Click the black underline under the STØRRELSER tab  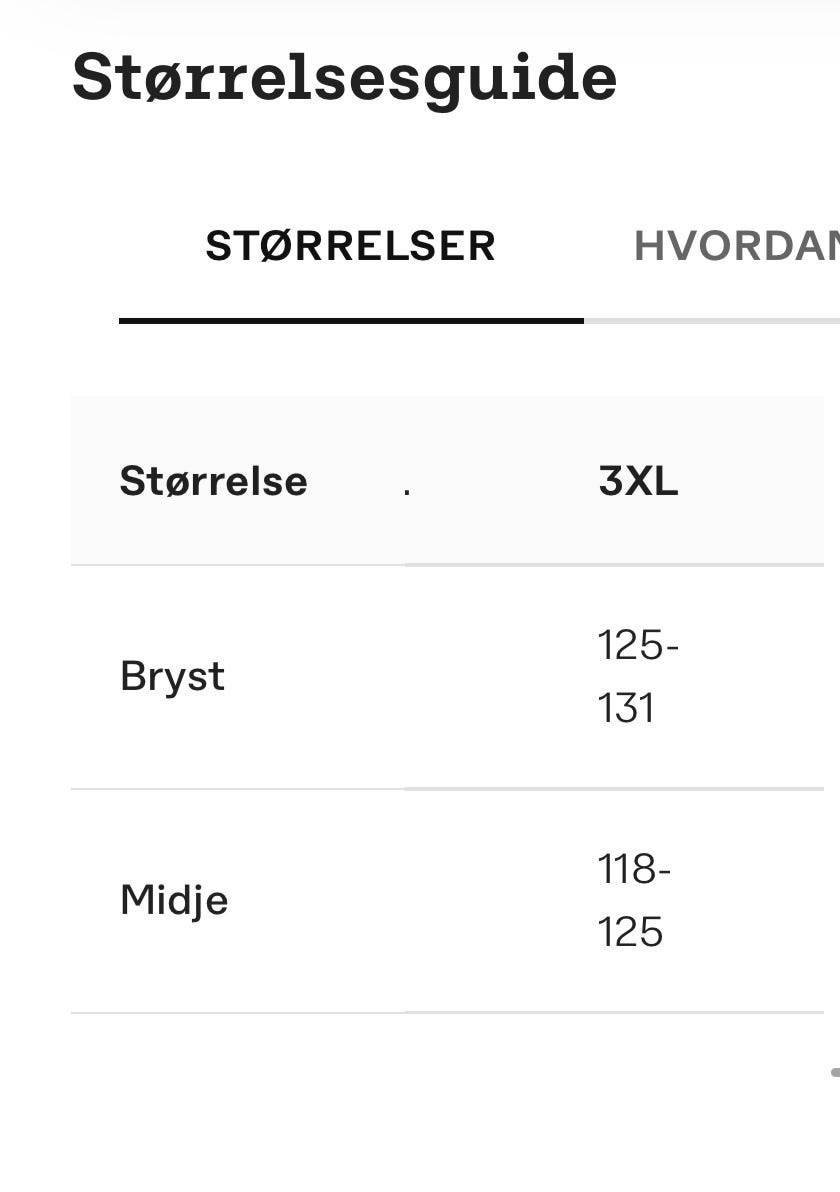click(351, 321)
